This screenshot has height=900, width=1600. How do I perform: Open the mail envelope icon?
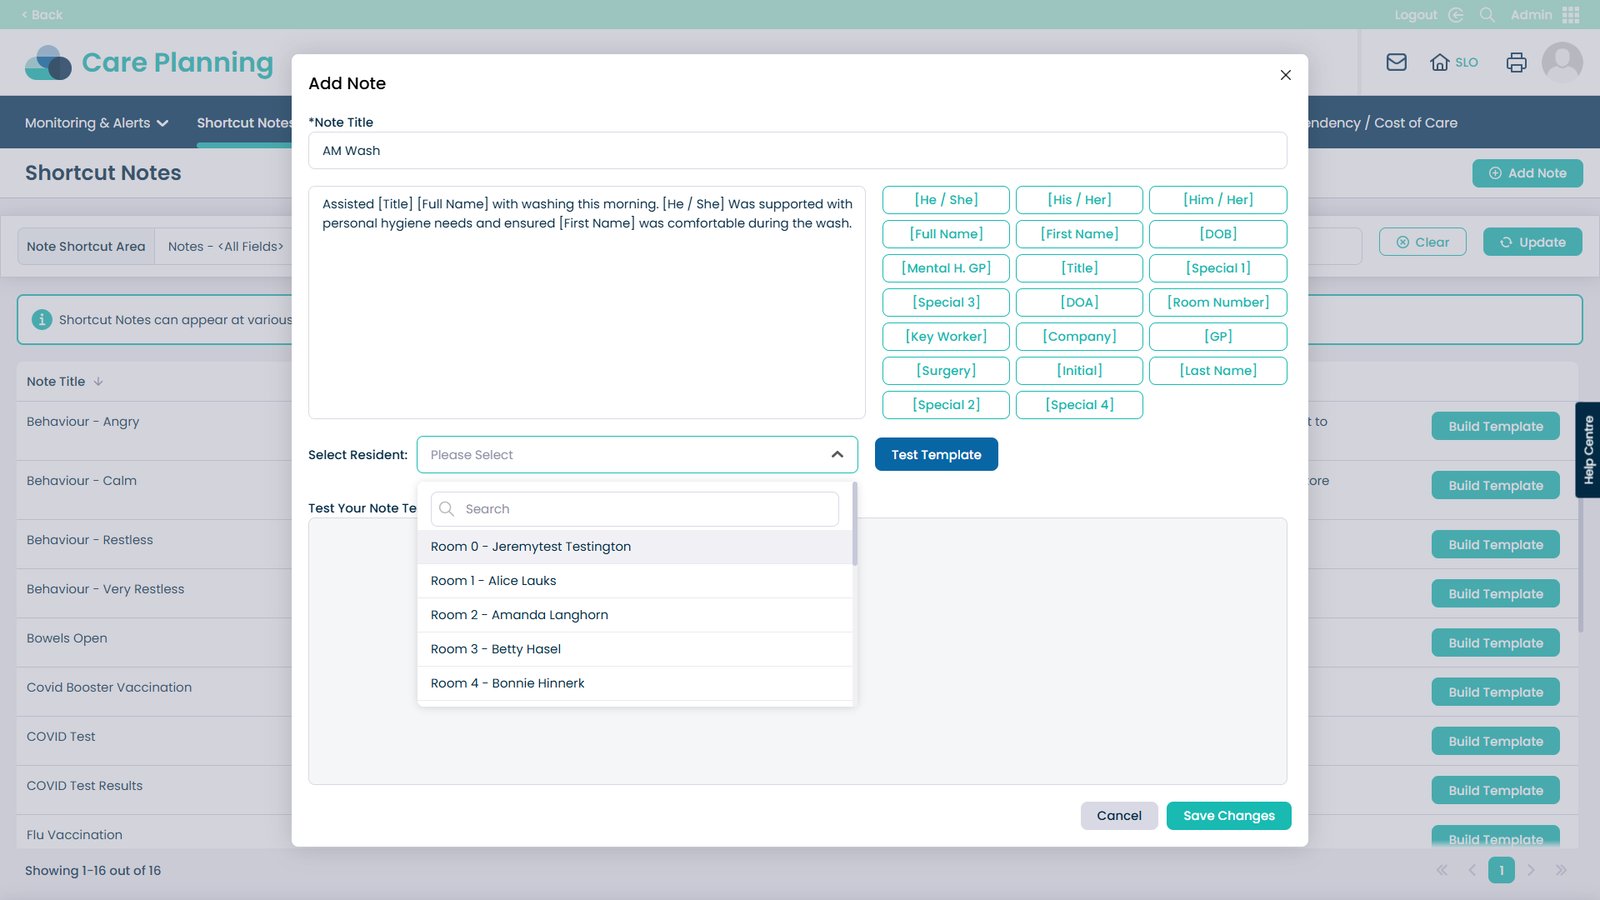click(1396, 62)
